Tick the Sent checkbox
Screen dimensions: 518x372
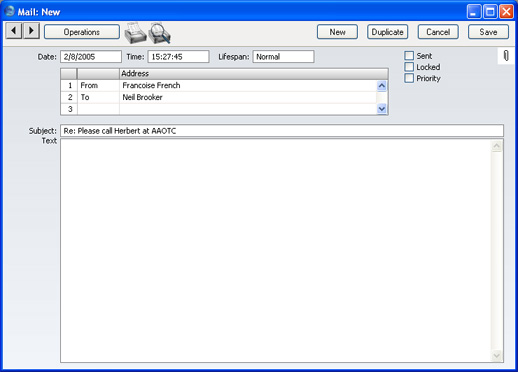click(409, 56)
